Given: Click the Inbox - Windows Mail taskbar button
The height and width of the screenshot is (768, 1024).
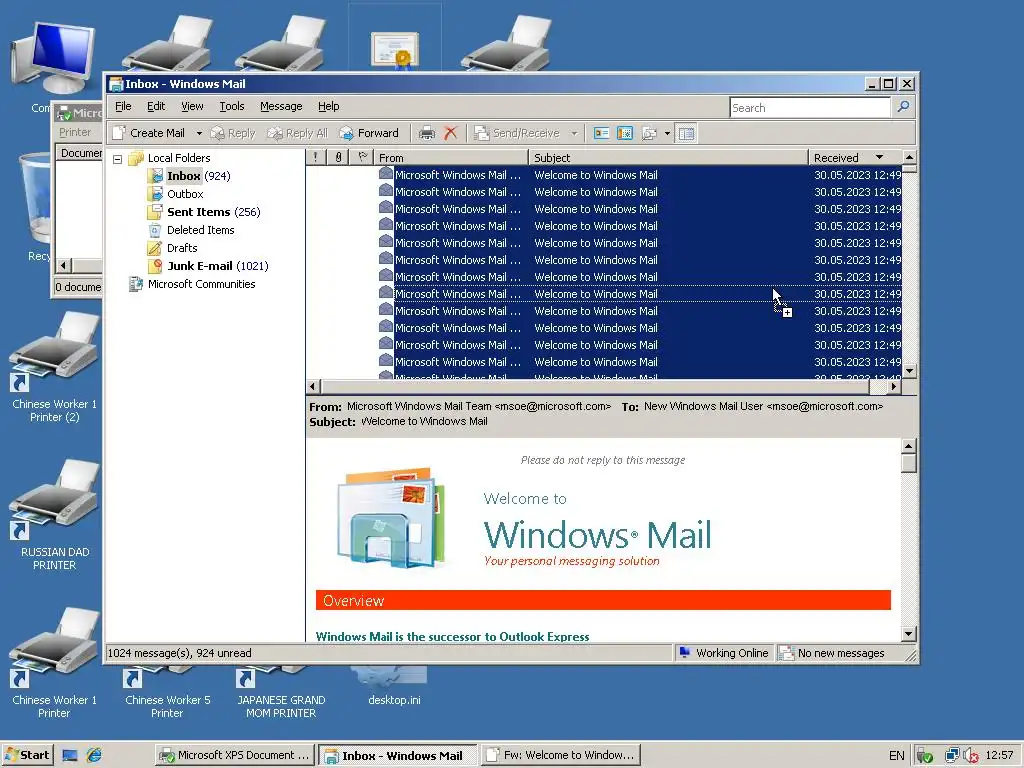Looking at the screenshot, I should pos(398,755).
